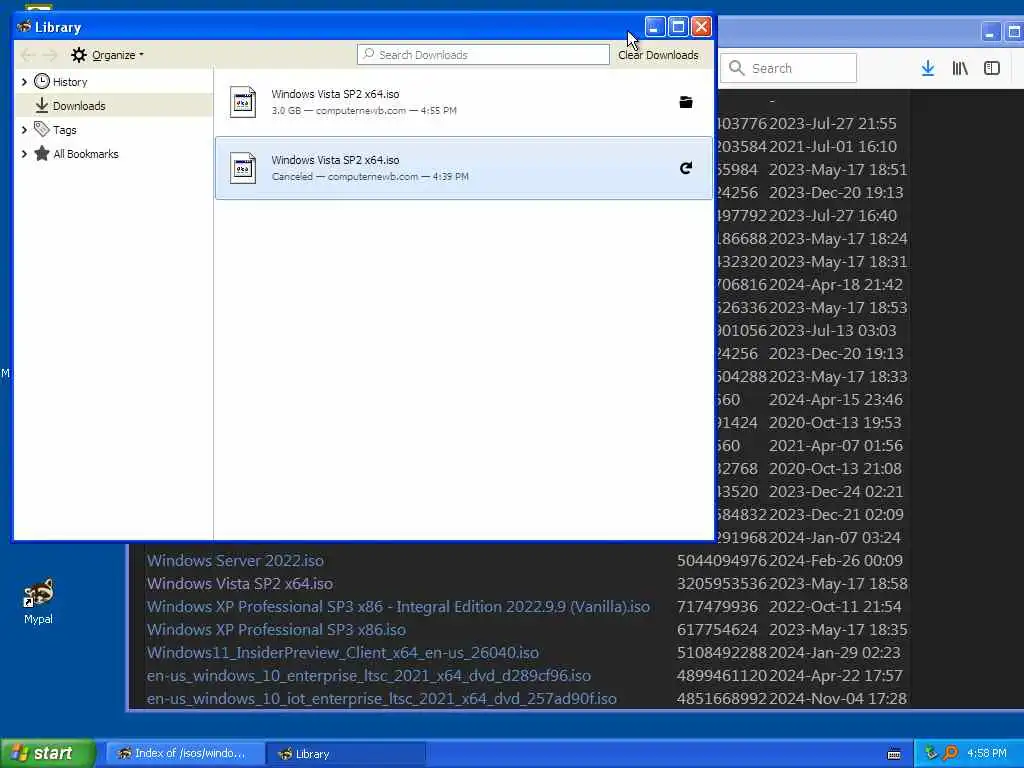Click the magnifier system tray icon
The image size is (1024, 768).
click(950, 754)
